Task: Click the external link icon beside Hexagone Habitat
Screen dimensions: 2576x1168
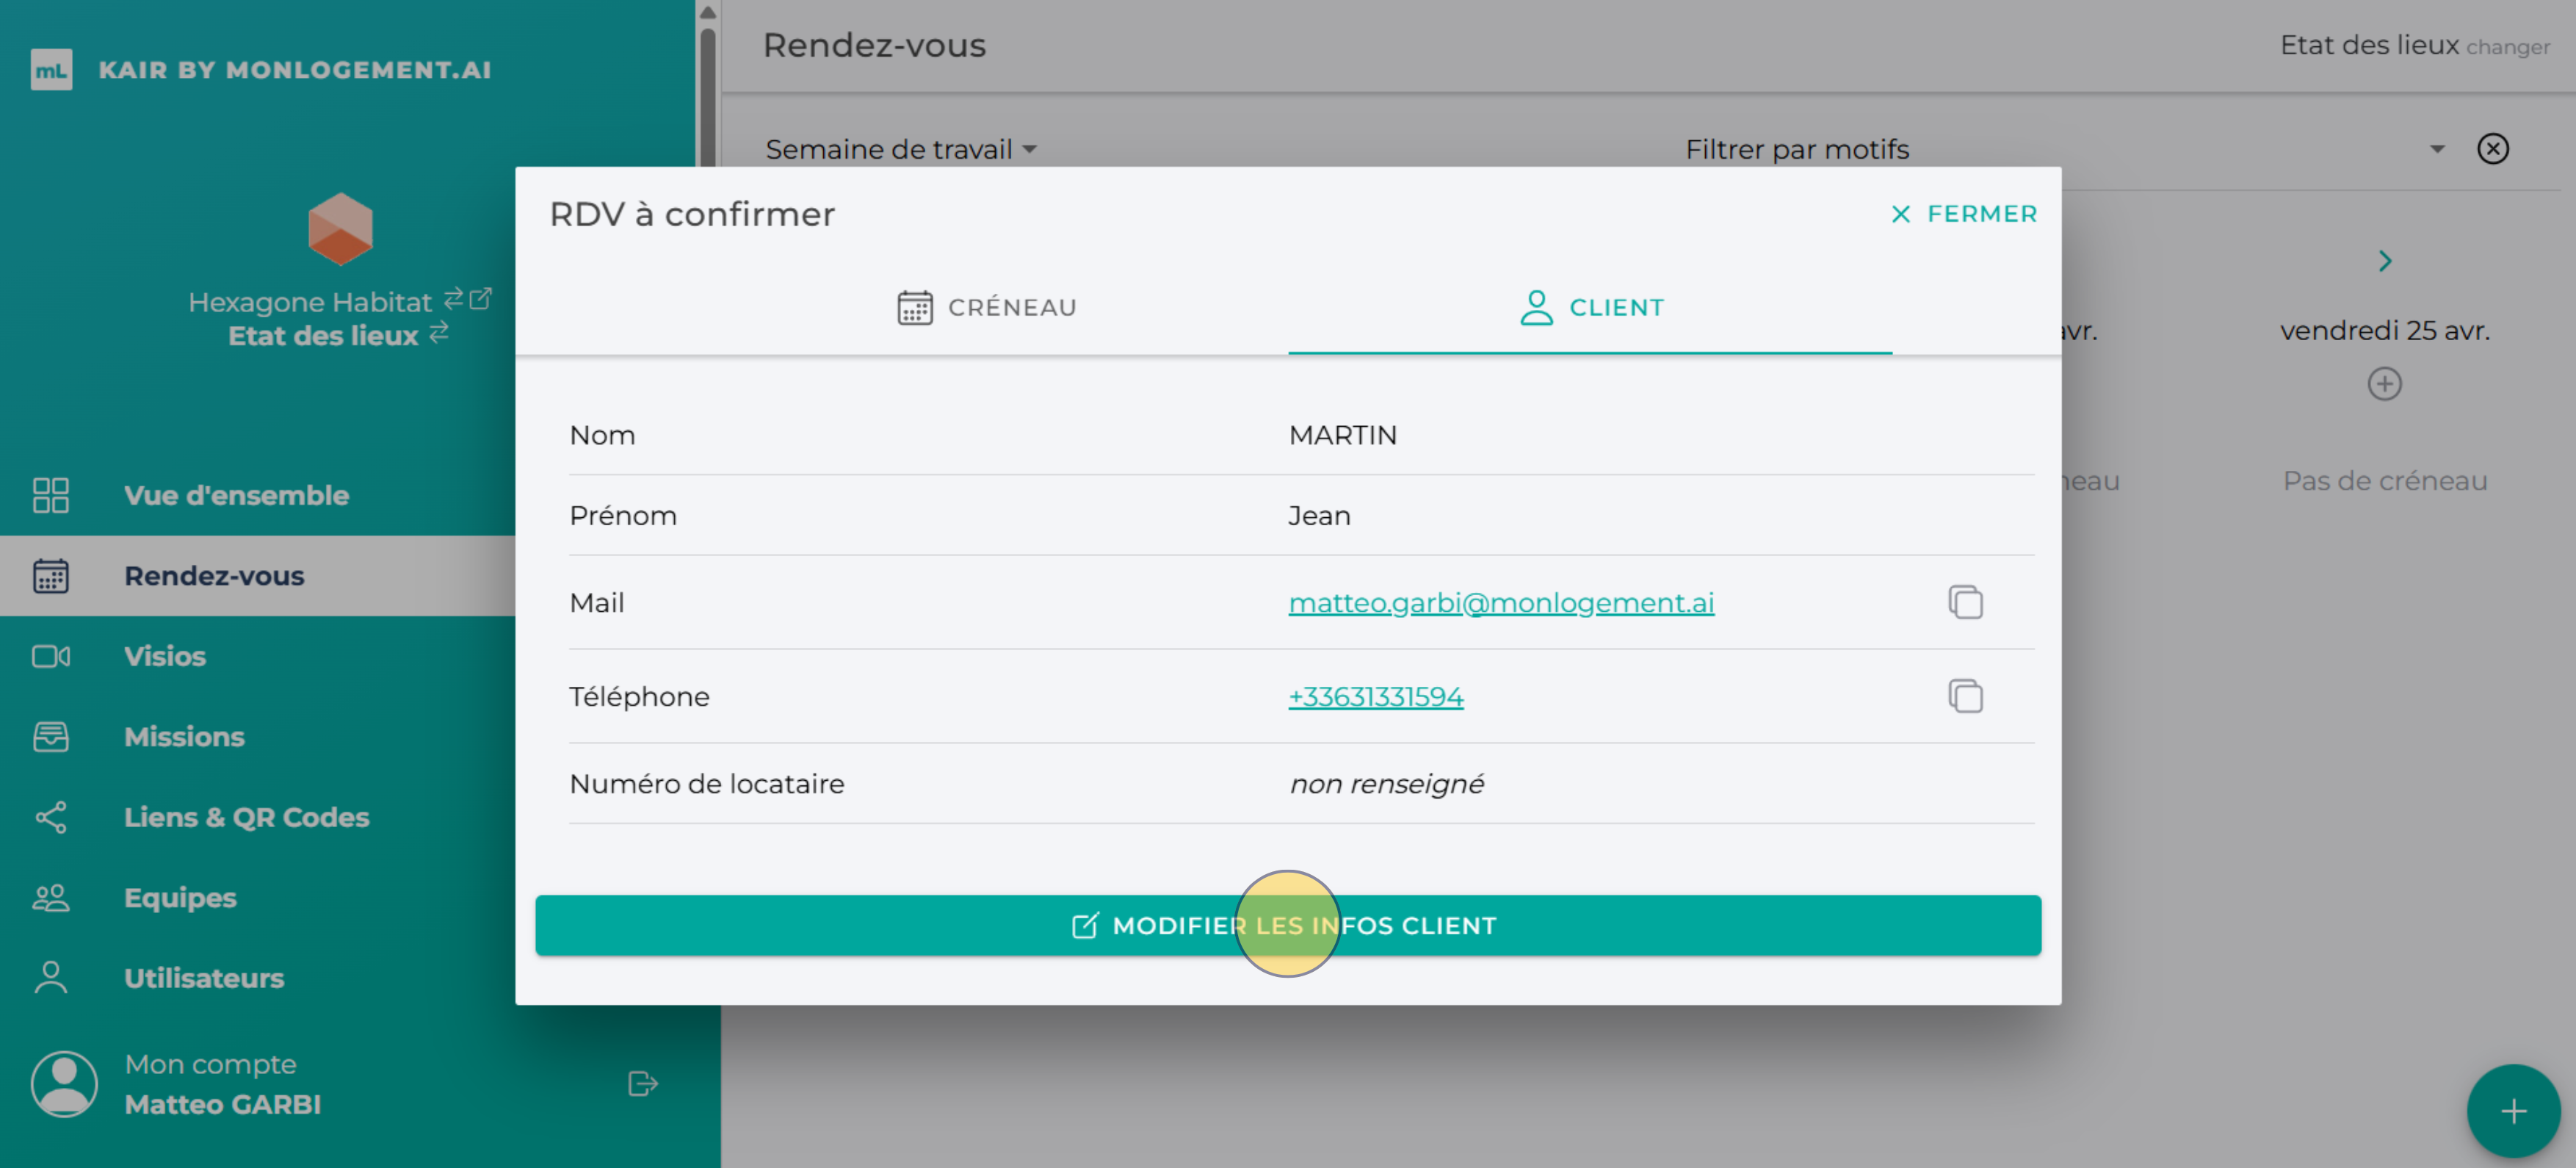Action: [481, 298]
